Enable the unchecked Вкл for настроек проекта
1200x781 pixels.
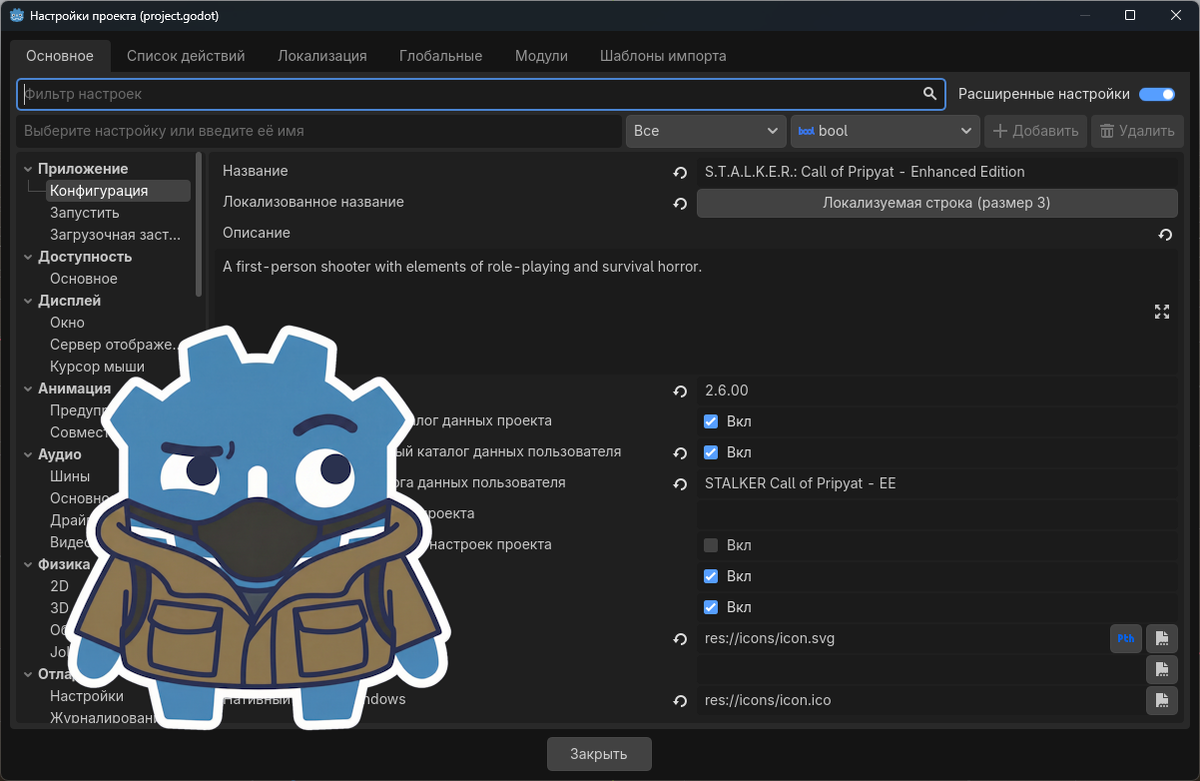pos(711,545)
